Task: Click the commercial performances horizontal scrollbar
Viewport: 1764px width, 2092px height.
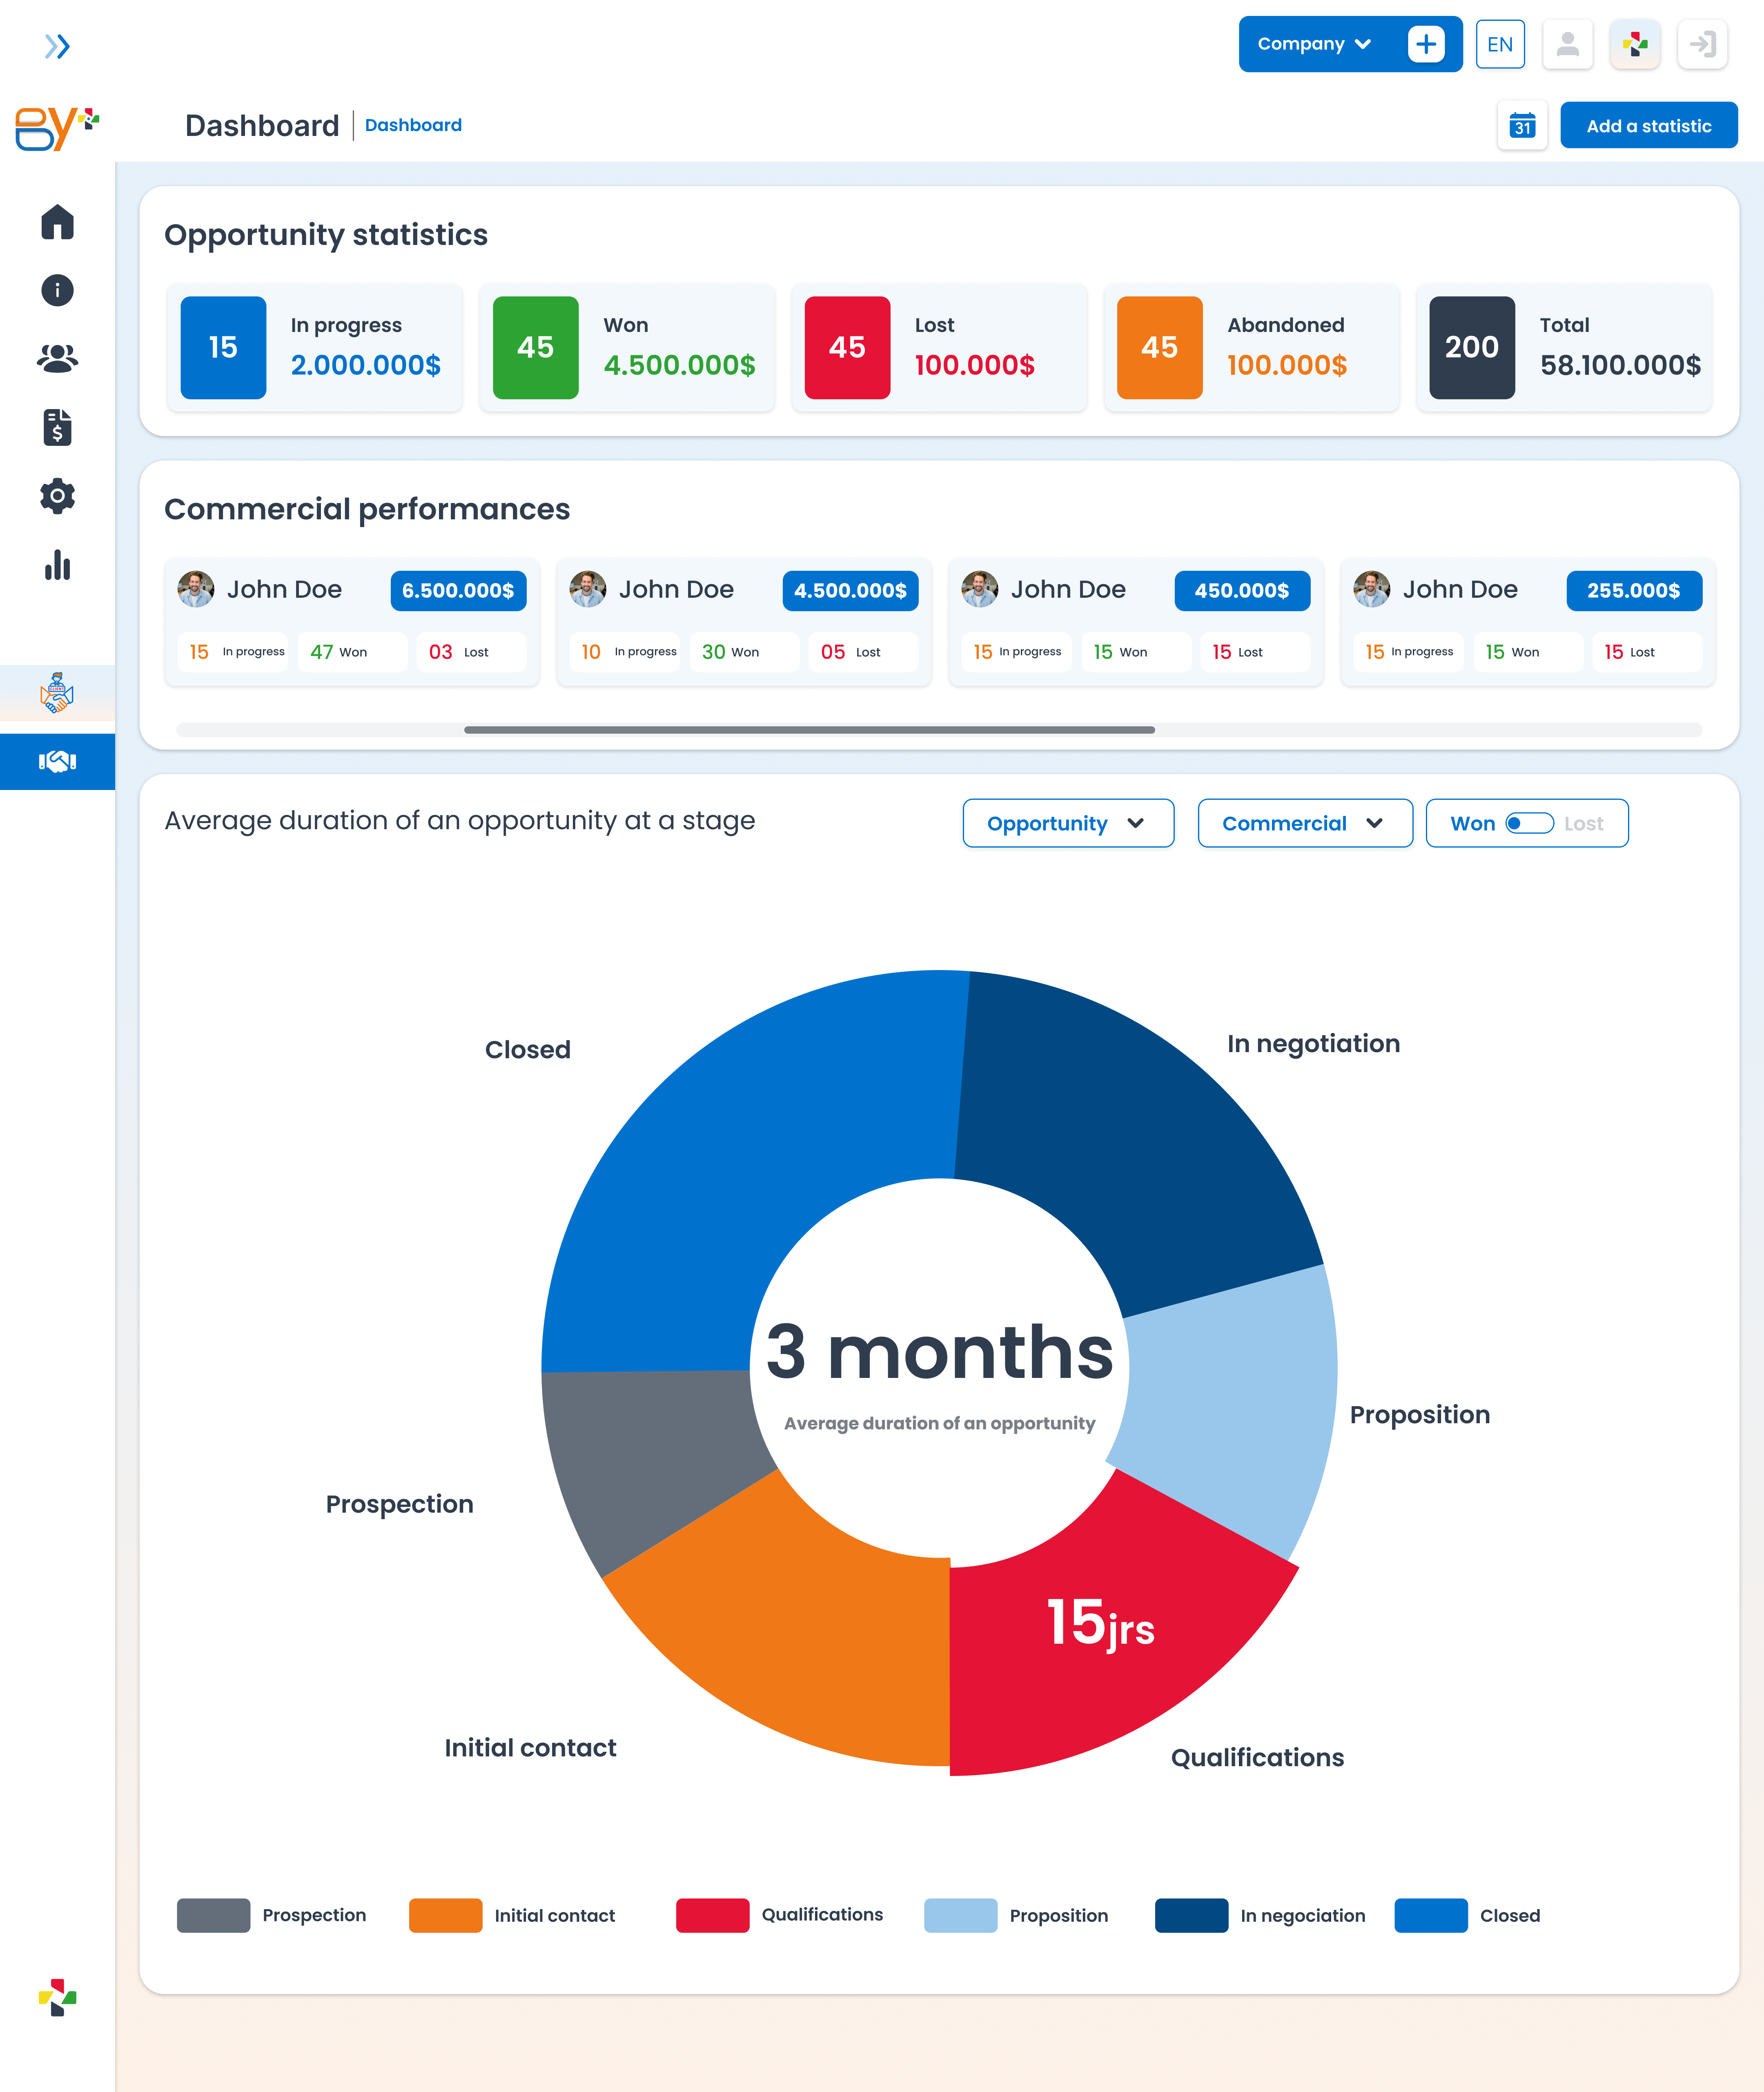Action: [809, 730]
